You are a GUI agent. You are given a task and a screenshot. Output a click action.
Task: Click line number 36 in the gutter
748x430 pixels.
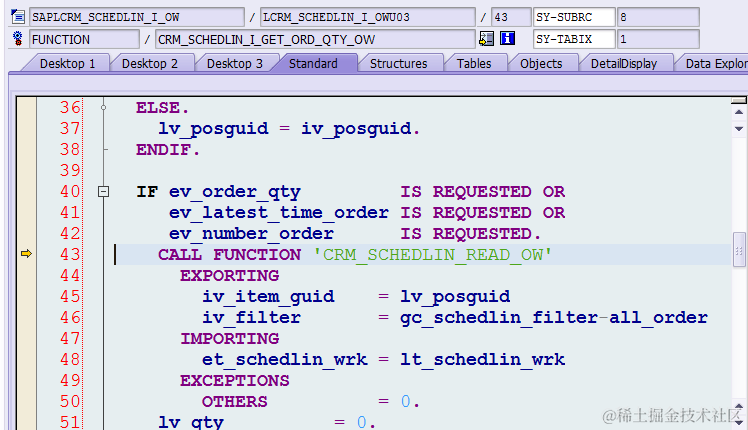[70, 107]
